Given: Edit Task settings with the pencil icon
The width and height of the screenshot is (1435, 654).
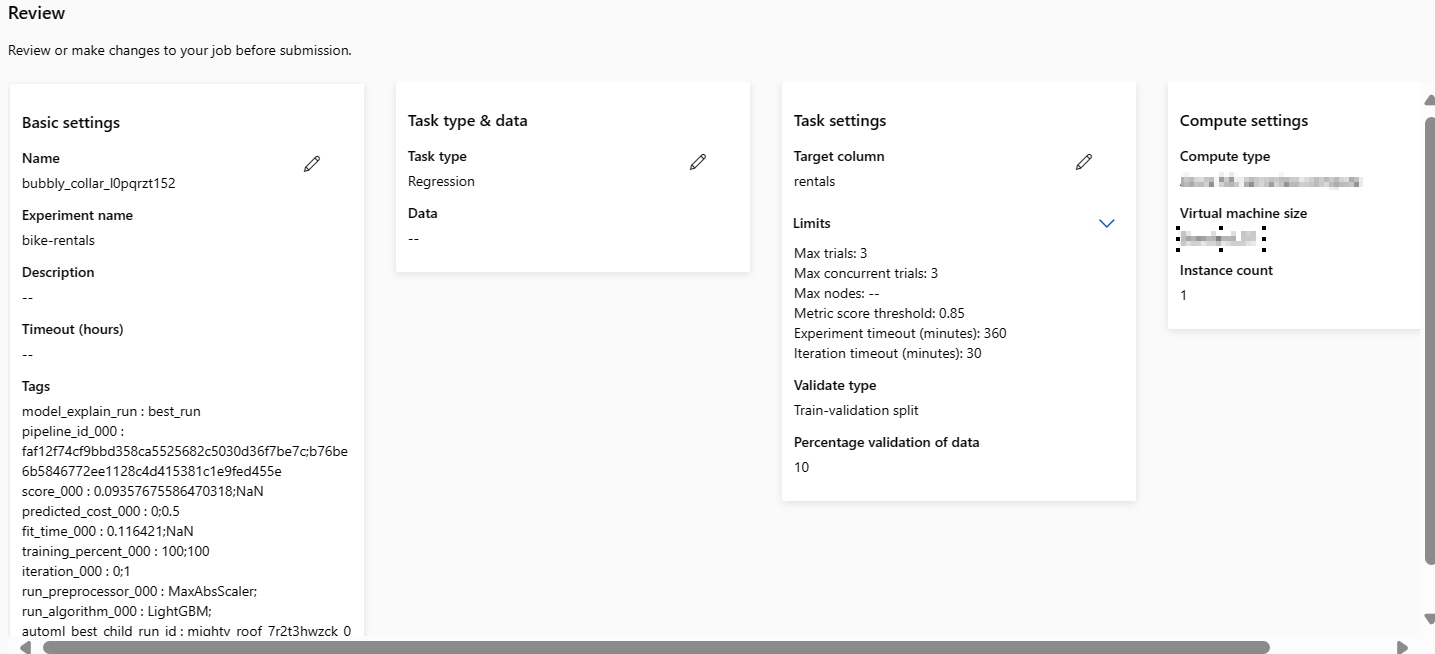Looking at the screenshot, I should (1084, 162).
